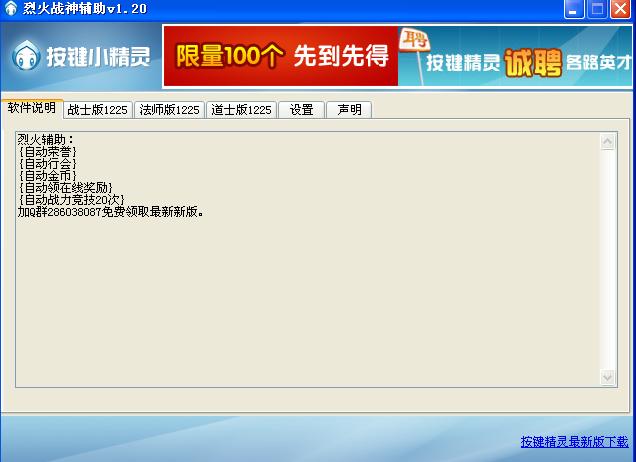This screenshot has width=636, height=462.
Task: Maximize the 烈火战神辅助 window
Action: [597, 10]
